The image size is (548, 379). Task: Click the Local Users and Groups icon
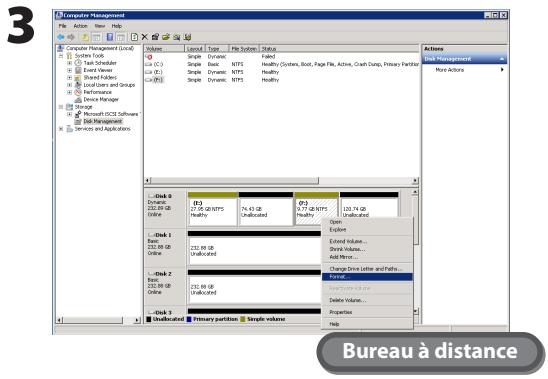point(78,85)
